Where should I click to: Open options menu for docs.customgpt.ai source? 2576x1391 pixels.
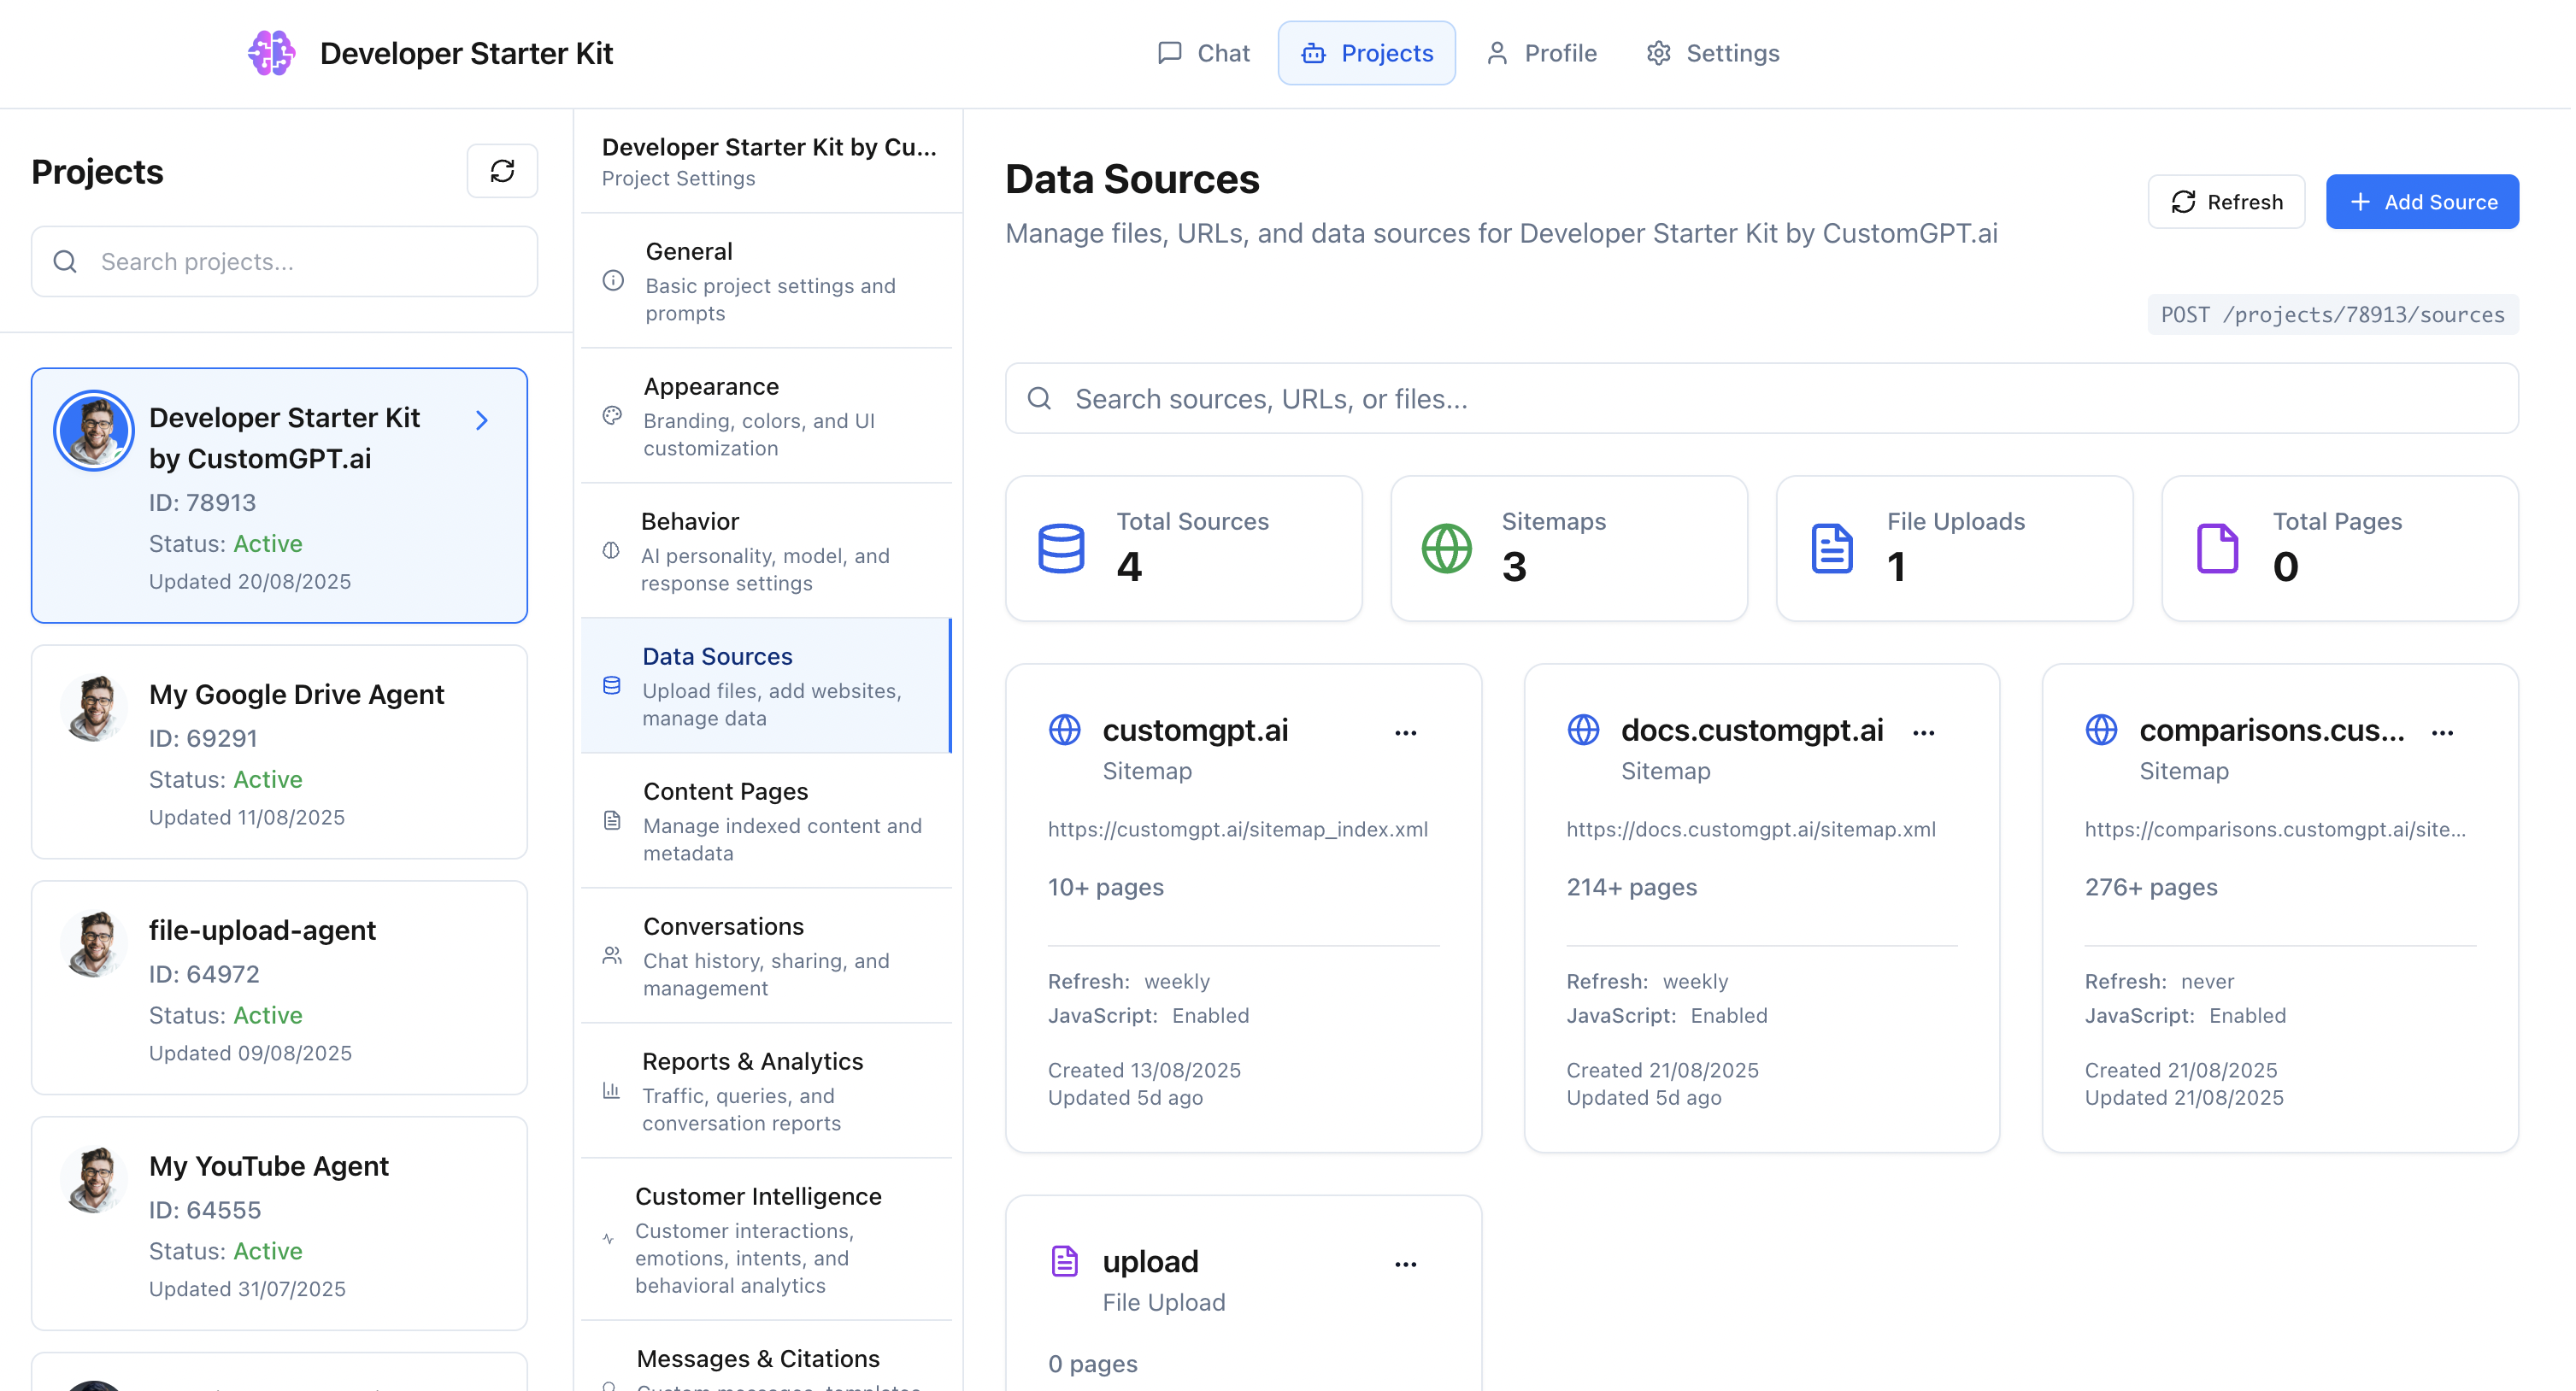pyautogui.click(x=1923, y=733)
